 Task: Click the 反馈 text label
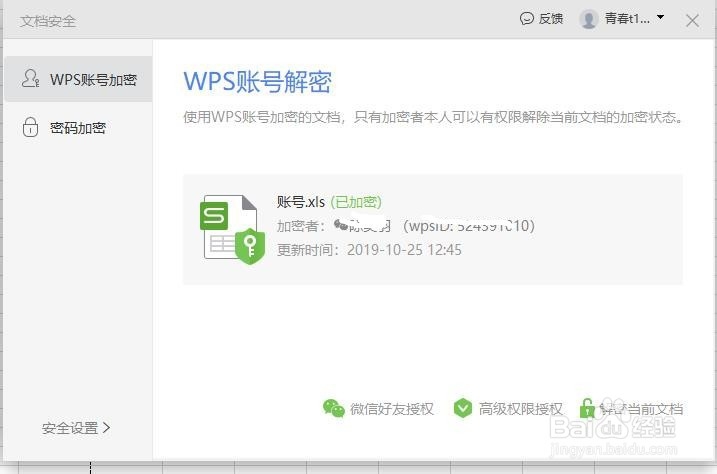(x=551, y=19)
